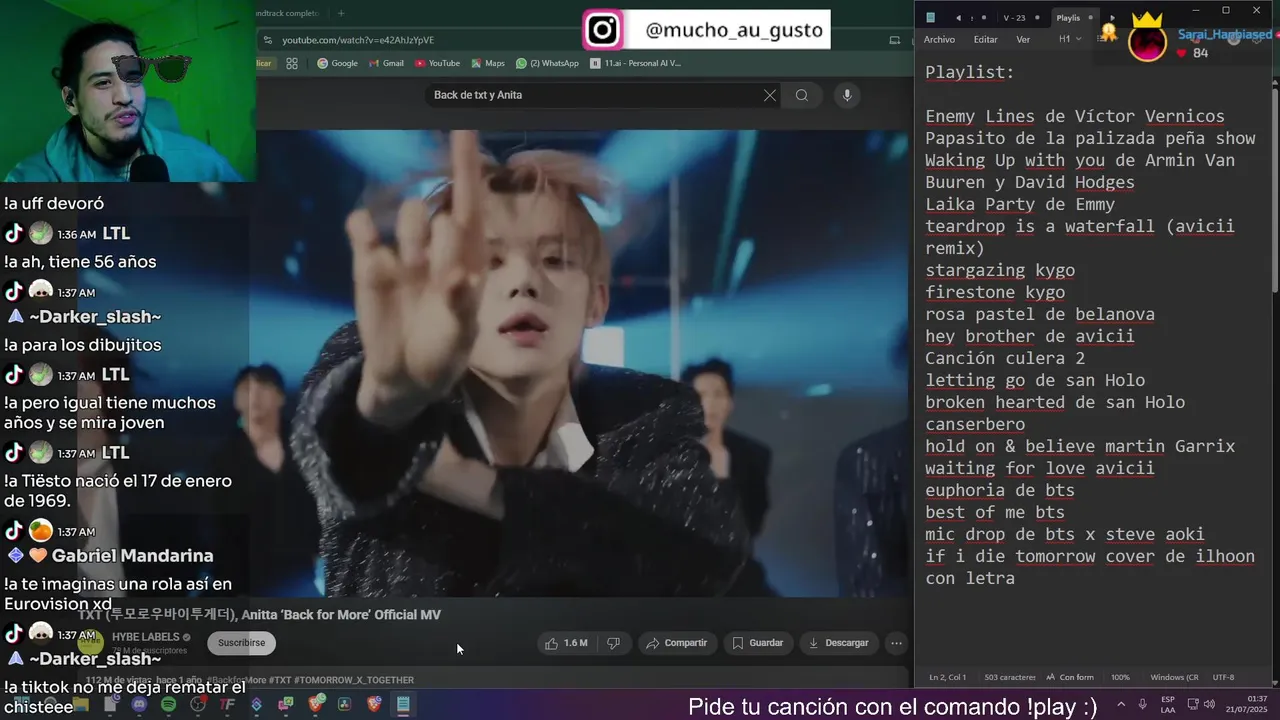The width and height of the screenshot is (1280, 720).
Task: Clear the YouTube search box text
Action: coord(770,95)
